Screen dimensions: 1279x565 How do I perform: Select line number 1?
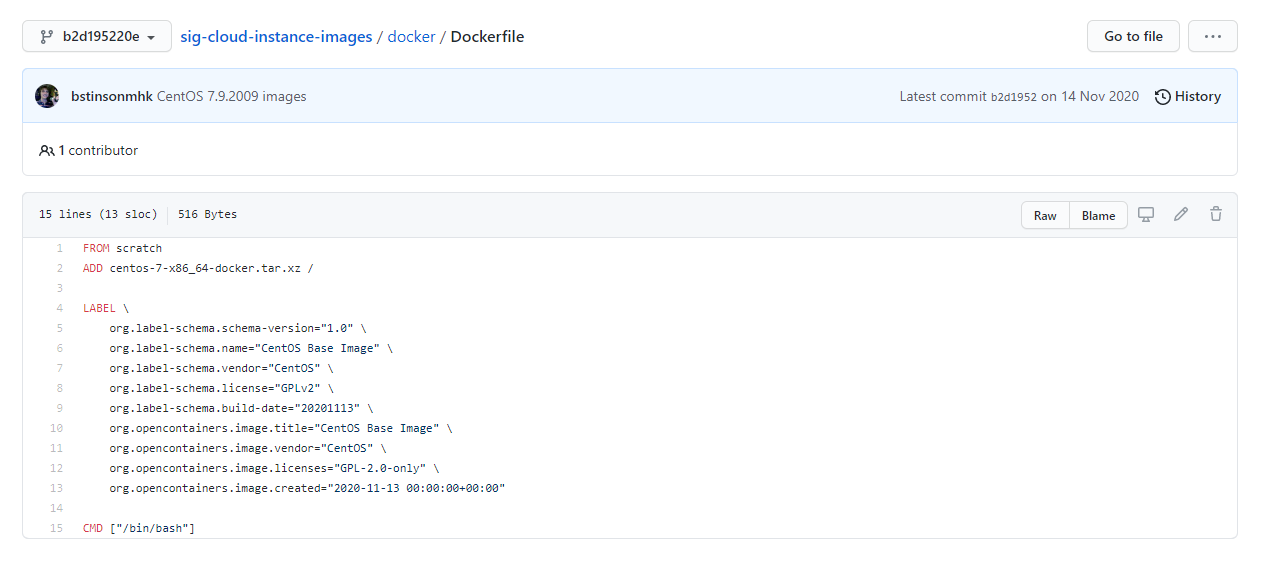(60, 248)
